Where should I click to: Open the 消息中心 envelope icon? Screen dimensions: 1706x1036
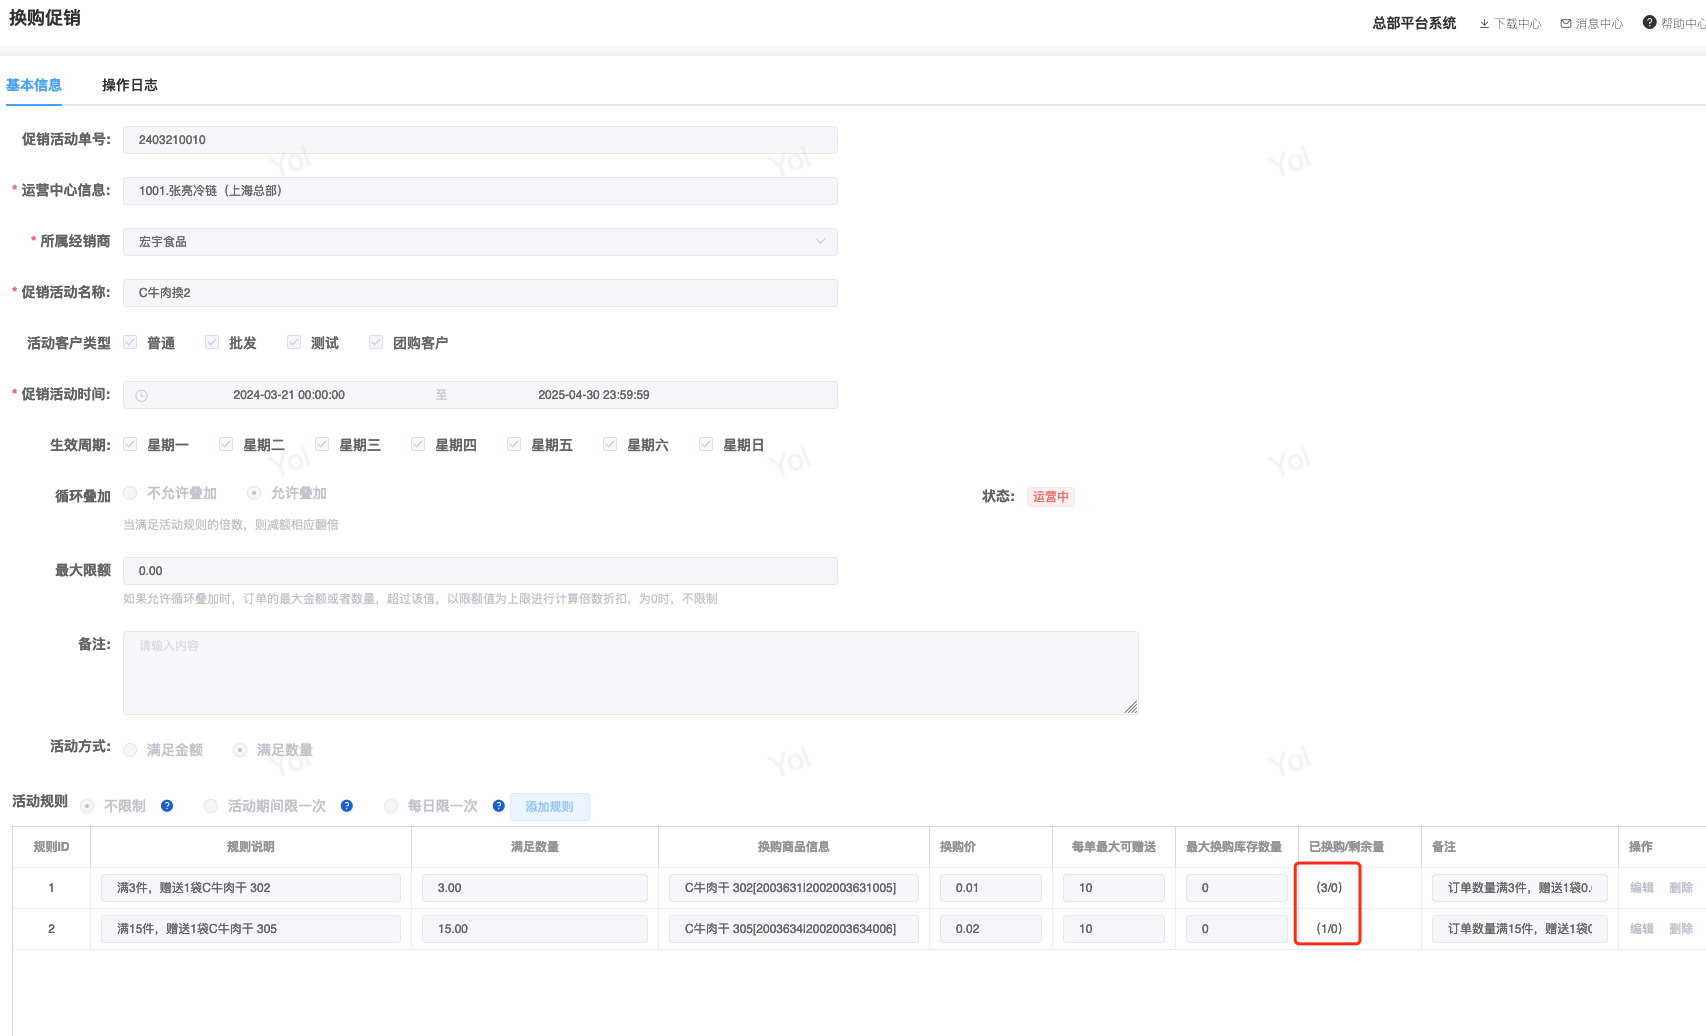1566,24
